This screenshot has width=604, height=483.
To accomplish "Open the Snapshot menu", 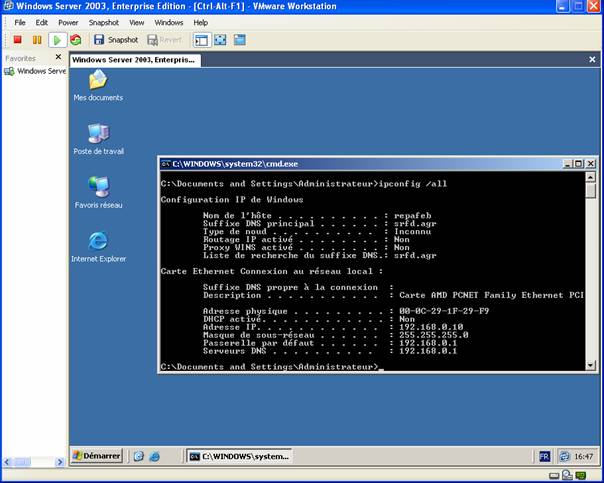I will click(104, 23).
